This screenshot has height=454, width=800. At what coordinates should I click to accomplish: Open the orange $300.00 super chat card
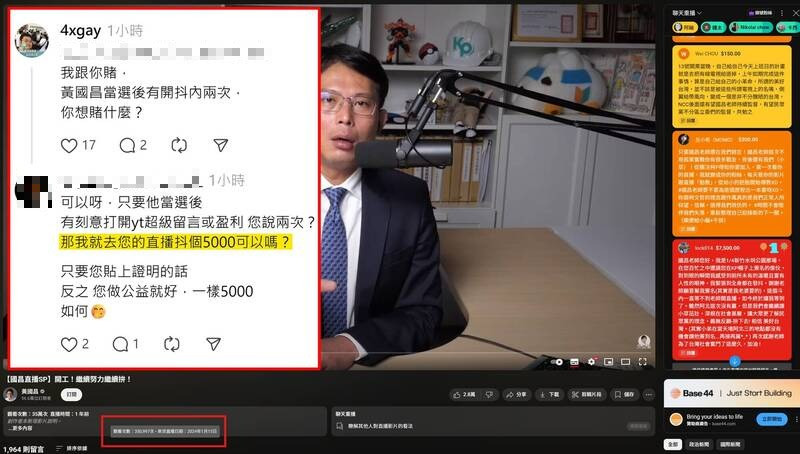731,183
